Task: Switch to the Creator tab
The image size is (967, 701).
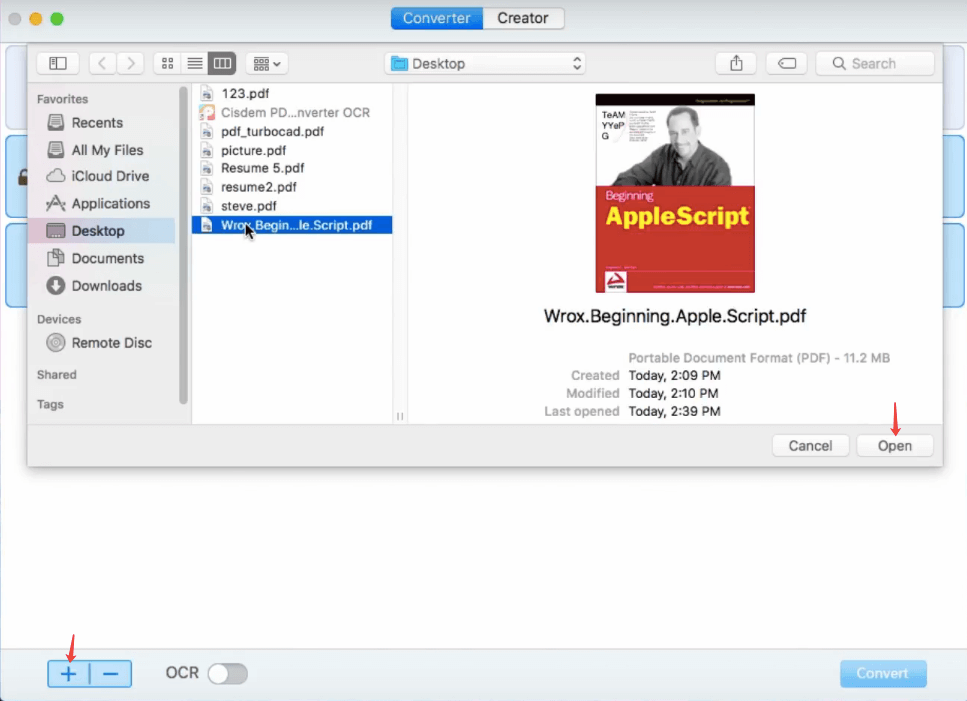Action: point(523,18)
